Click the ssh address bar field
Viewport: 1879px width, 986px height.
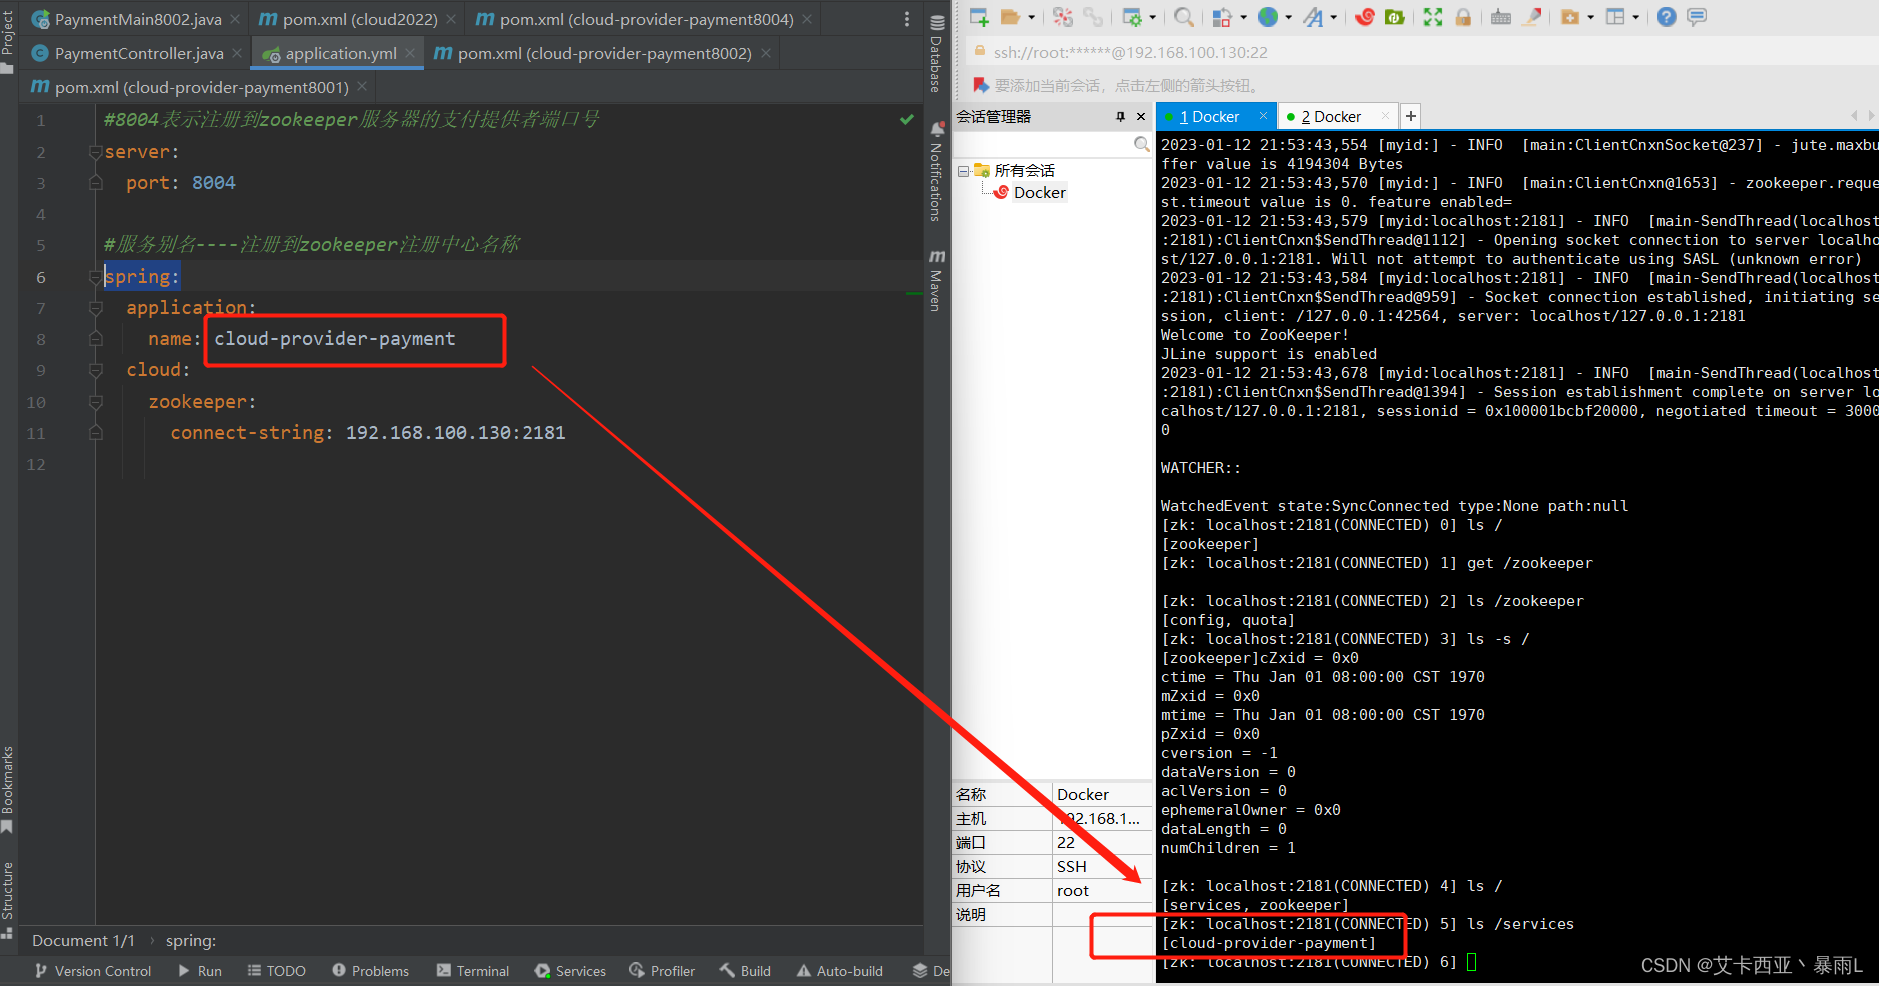(x=1420, y=52)
